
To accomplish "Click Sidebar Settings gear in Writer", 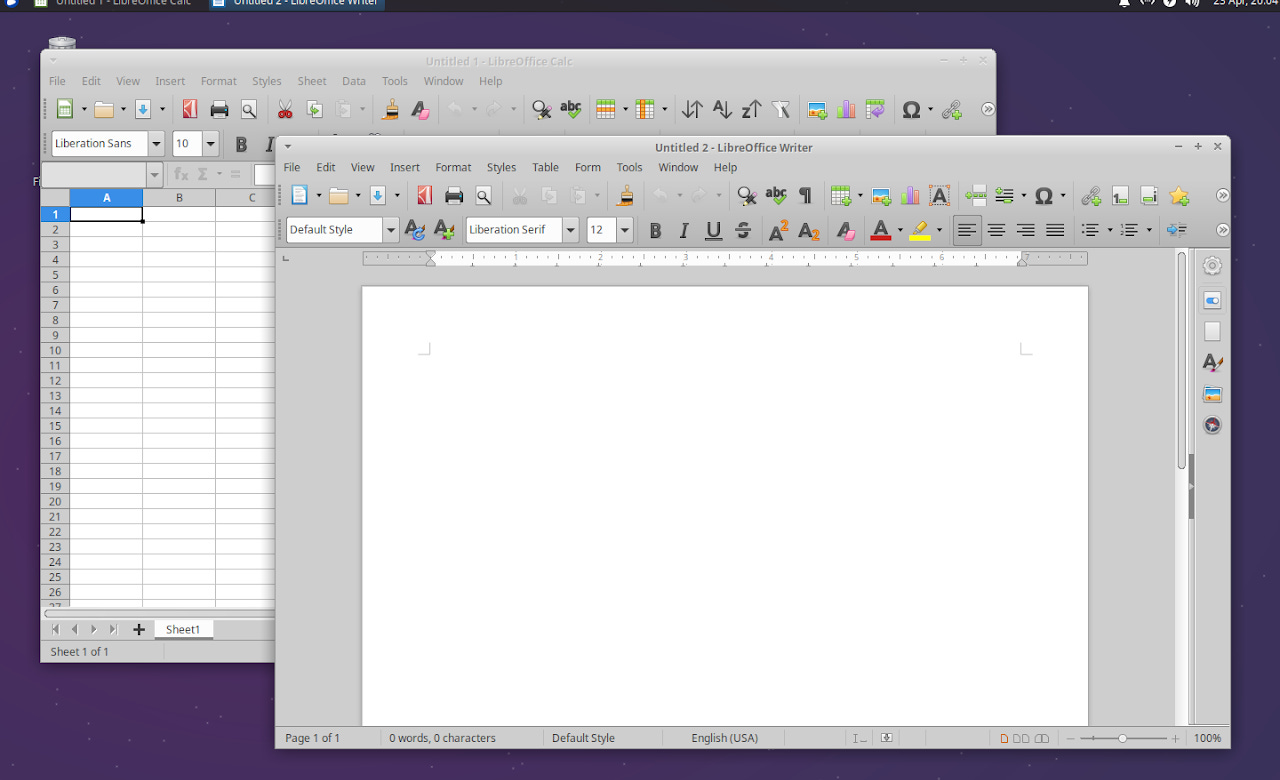I will [x=1212, y=266].
